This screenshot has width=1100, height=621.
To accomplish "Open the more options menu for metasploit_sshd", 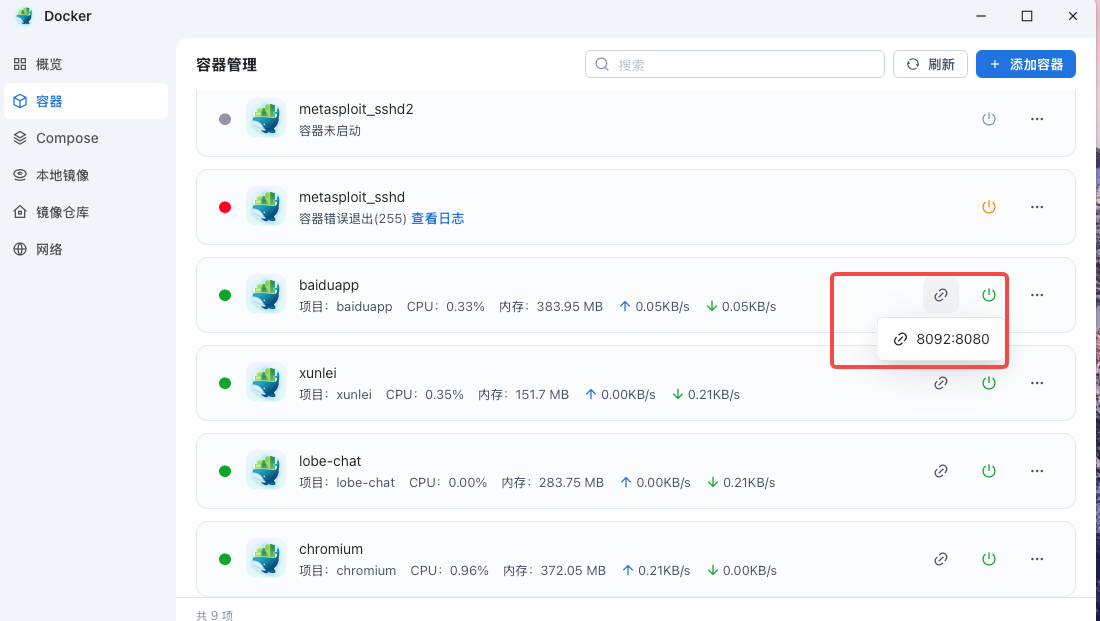I will pyautogui.click(x=1037, y=207).
